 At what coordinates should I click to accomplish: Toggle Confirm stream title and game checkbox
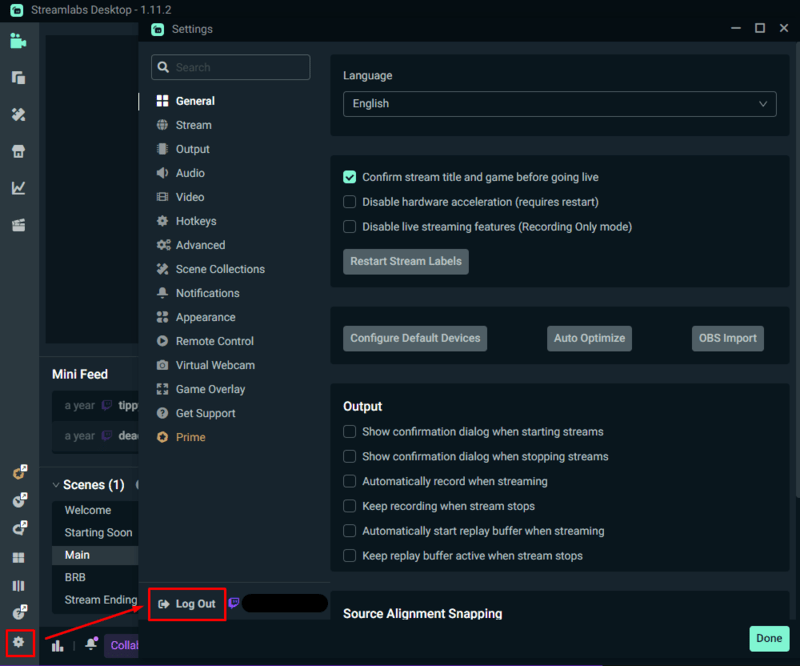[349, 177]
